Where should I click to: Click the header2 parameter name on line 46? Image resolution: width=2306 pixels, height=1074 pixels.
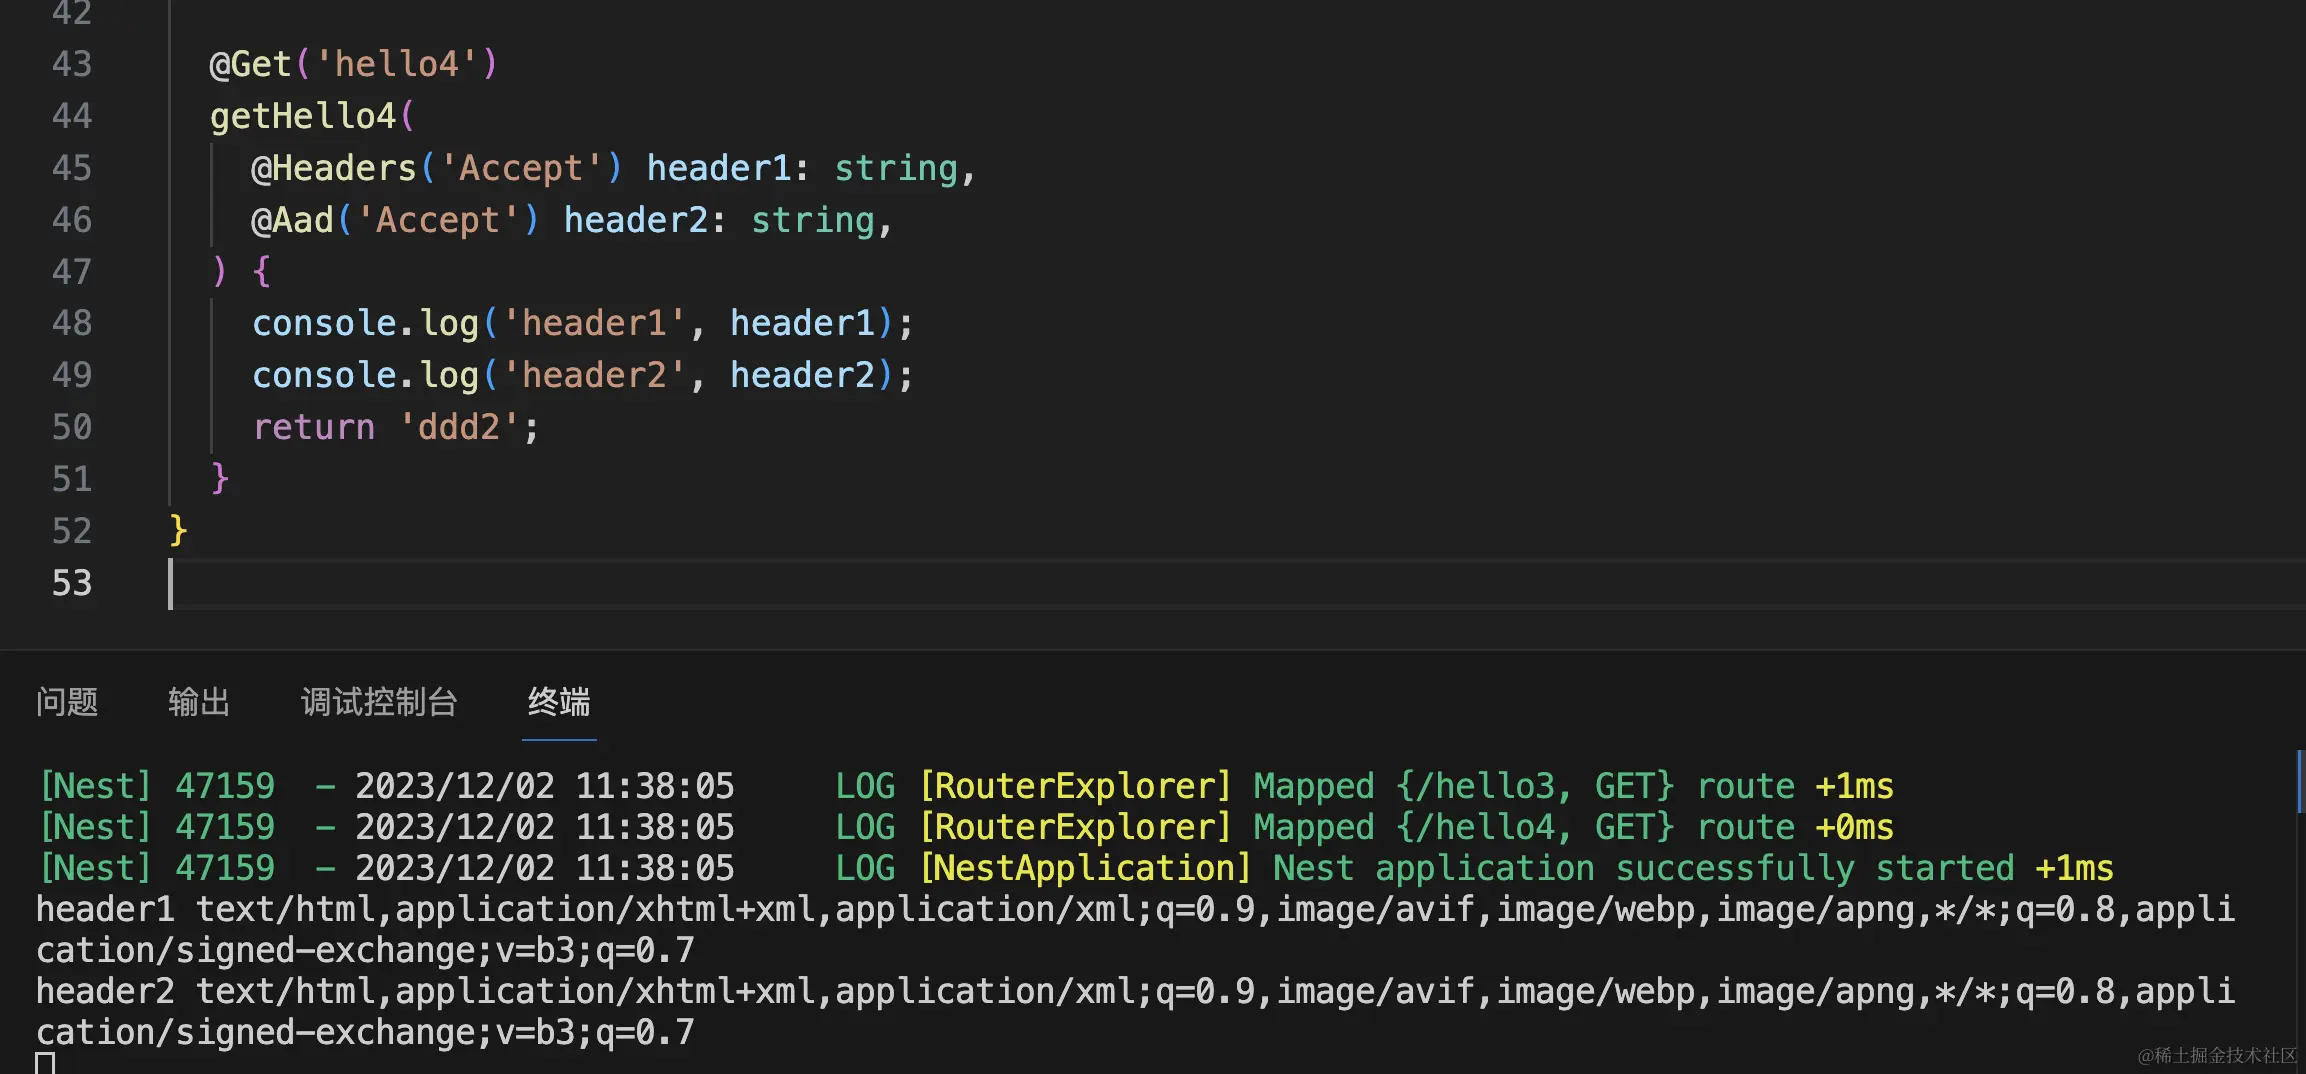(x=636, y=220)
